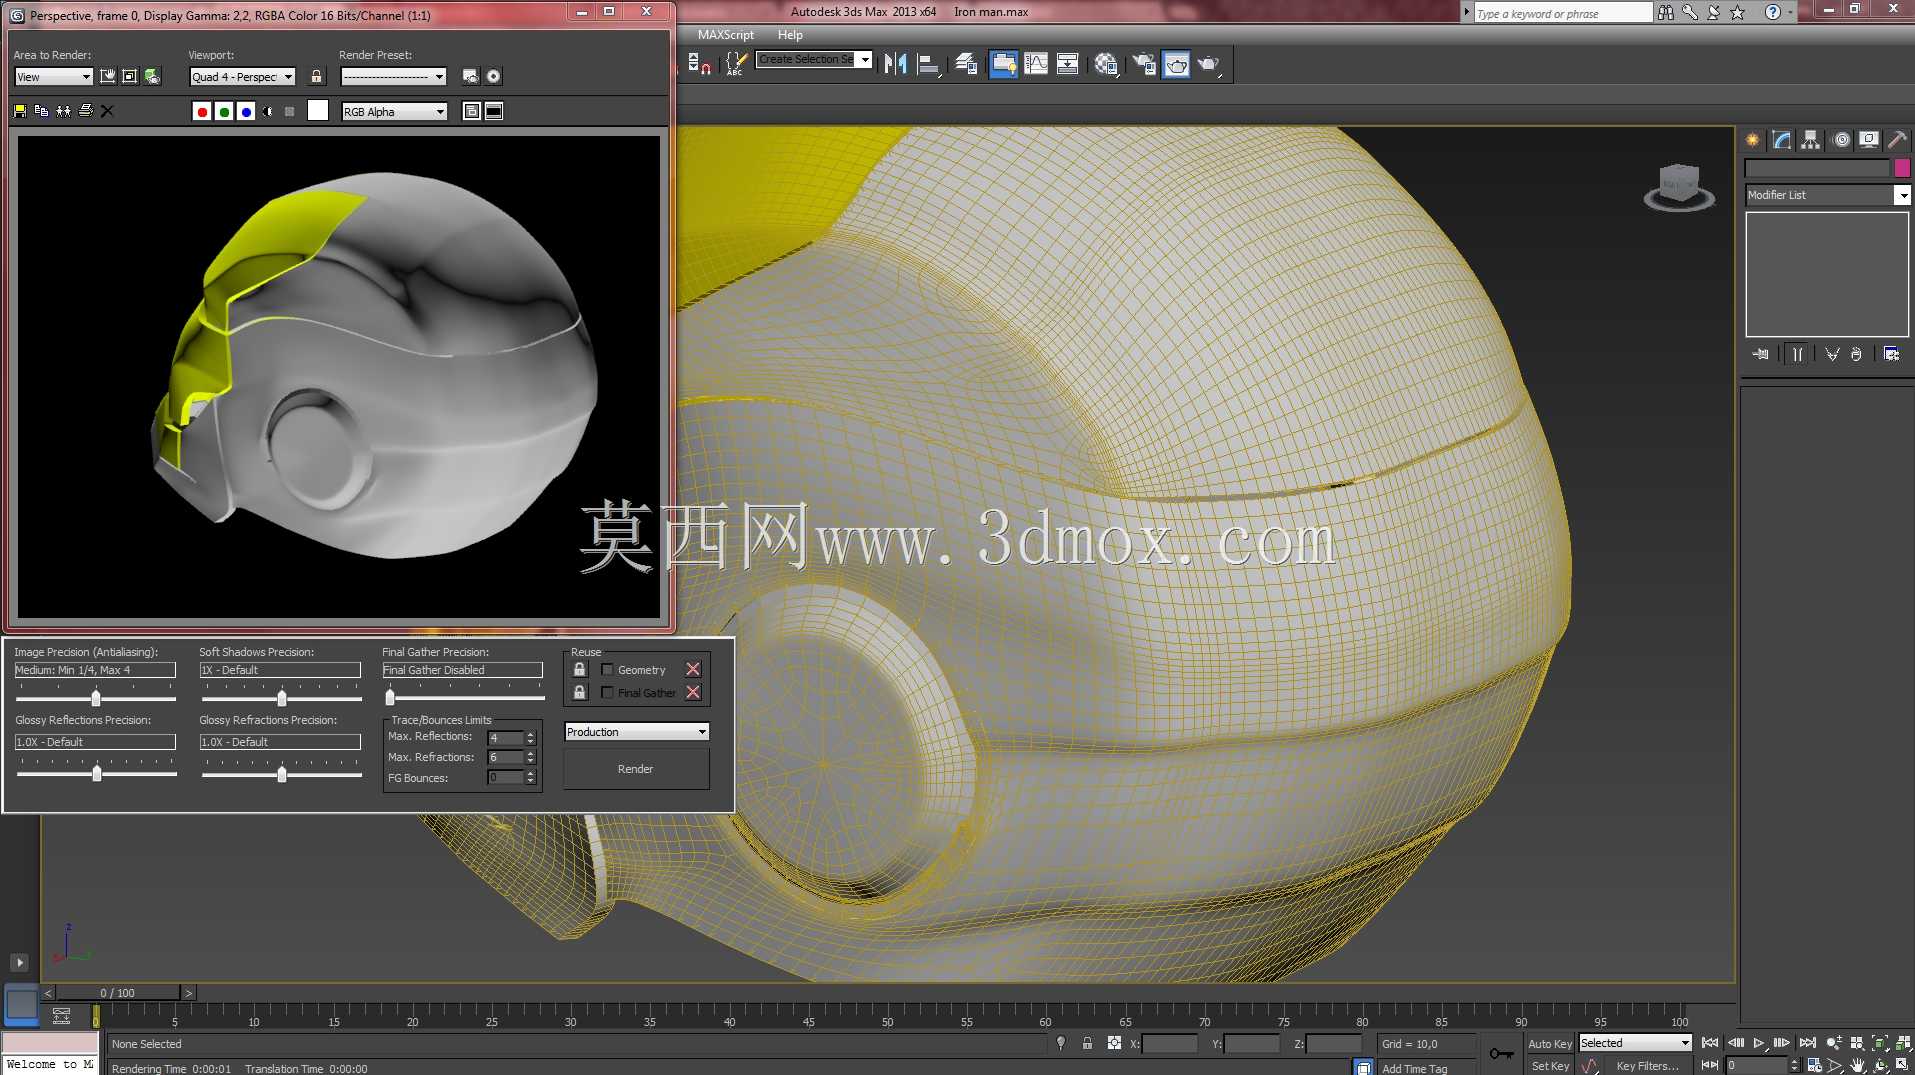Image resolution: width=1915 pixels, height=1075 pixels.
Task: Switch to the Hierarchy command panel
Action: [x=1810, y=140]
